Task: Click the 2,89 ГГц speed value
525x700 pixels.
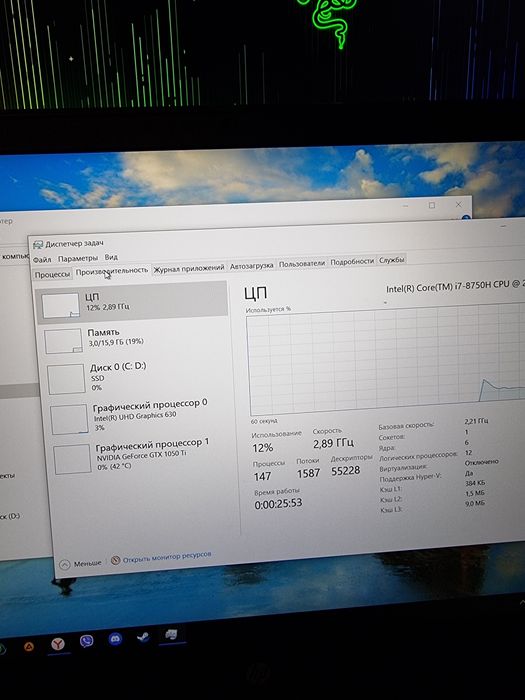Action: click(x=333, y=443)
